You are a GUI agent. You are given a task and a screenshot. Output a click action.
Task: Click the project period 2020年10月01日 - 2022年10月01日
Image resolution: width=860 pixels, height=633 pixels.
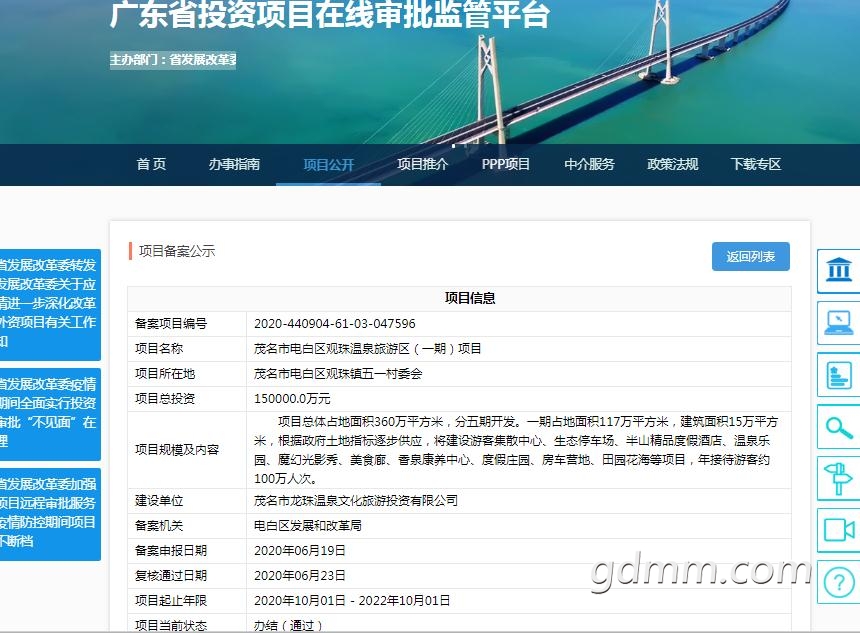click(352, 601)
